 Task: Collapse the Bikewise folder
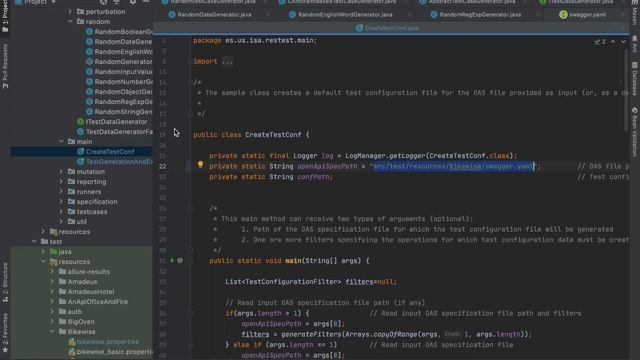click(52, 331)
